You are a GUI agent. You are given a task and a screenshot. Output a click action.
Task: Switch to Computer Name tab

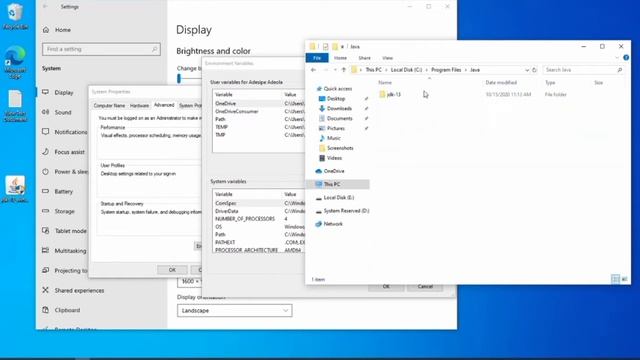pos(109,105)
